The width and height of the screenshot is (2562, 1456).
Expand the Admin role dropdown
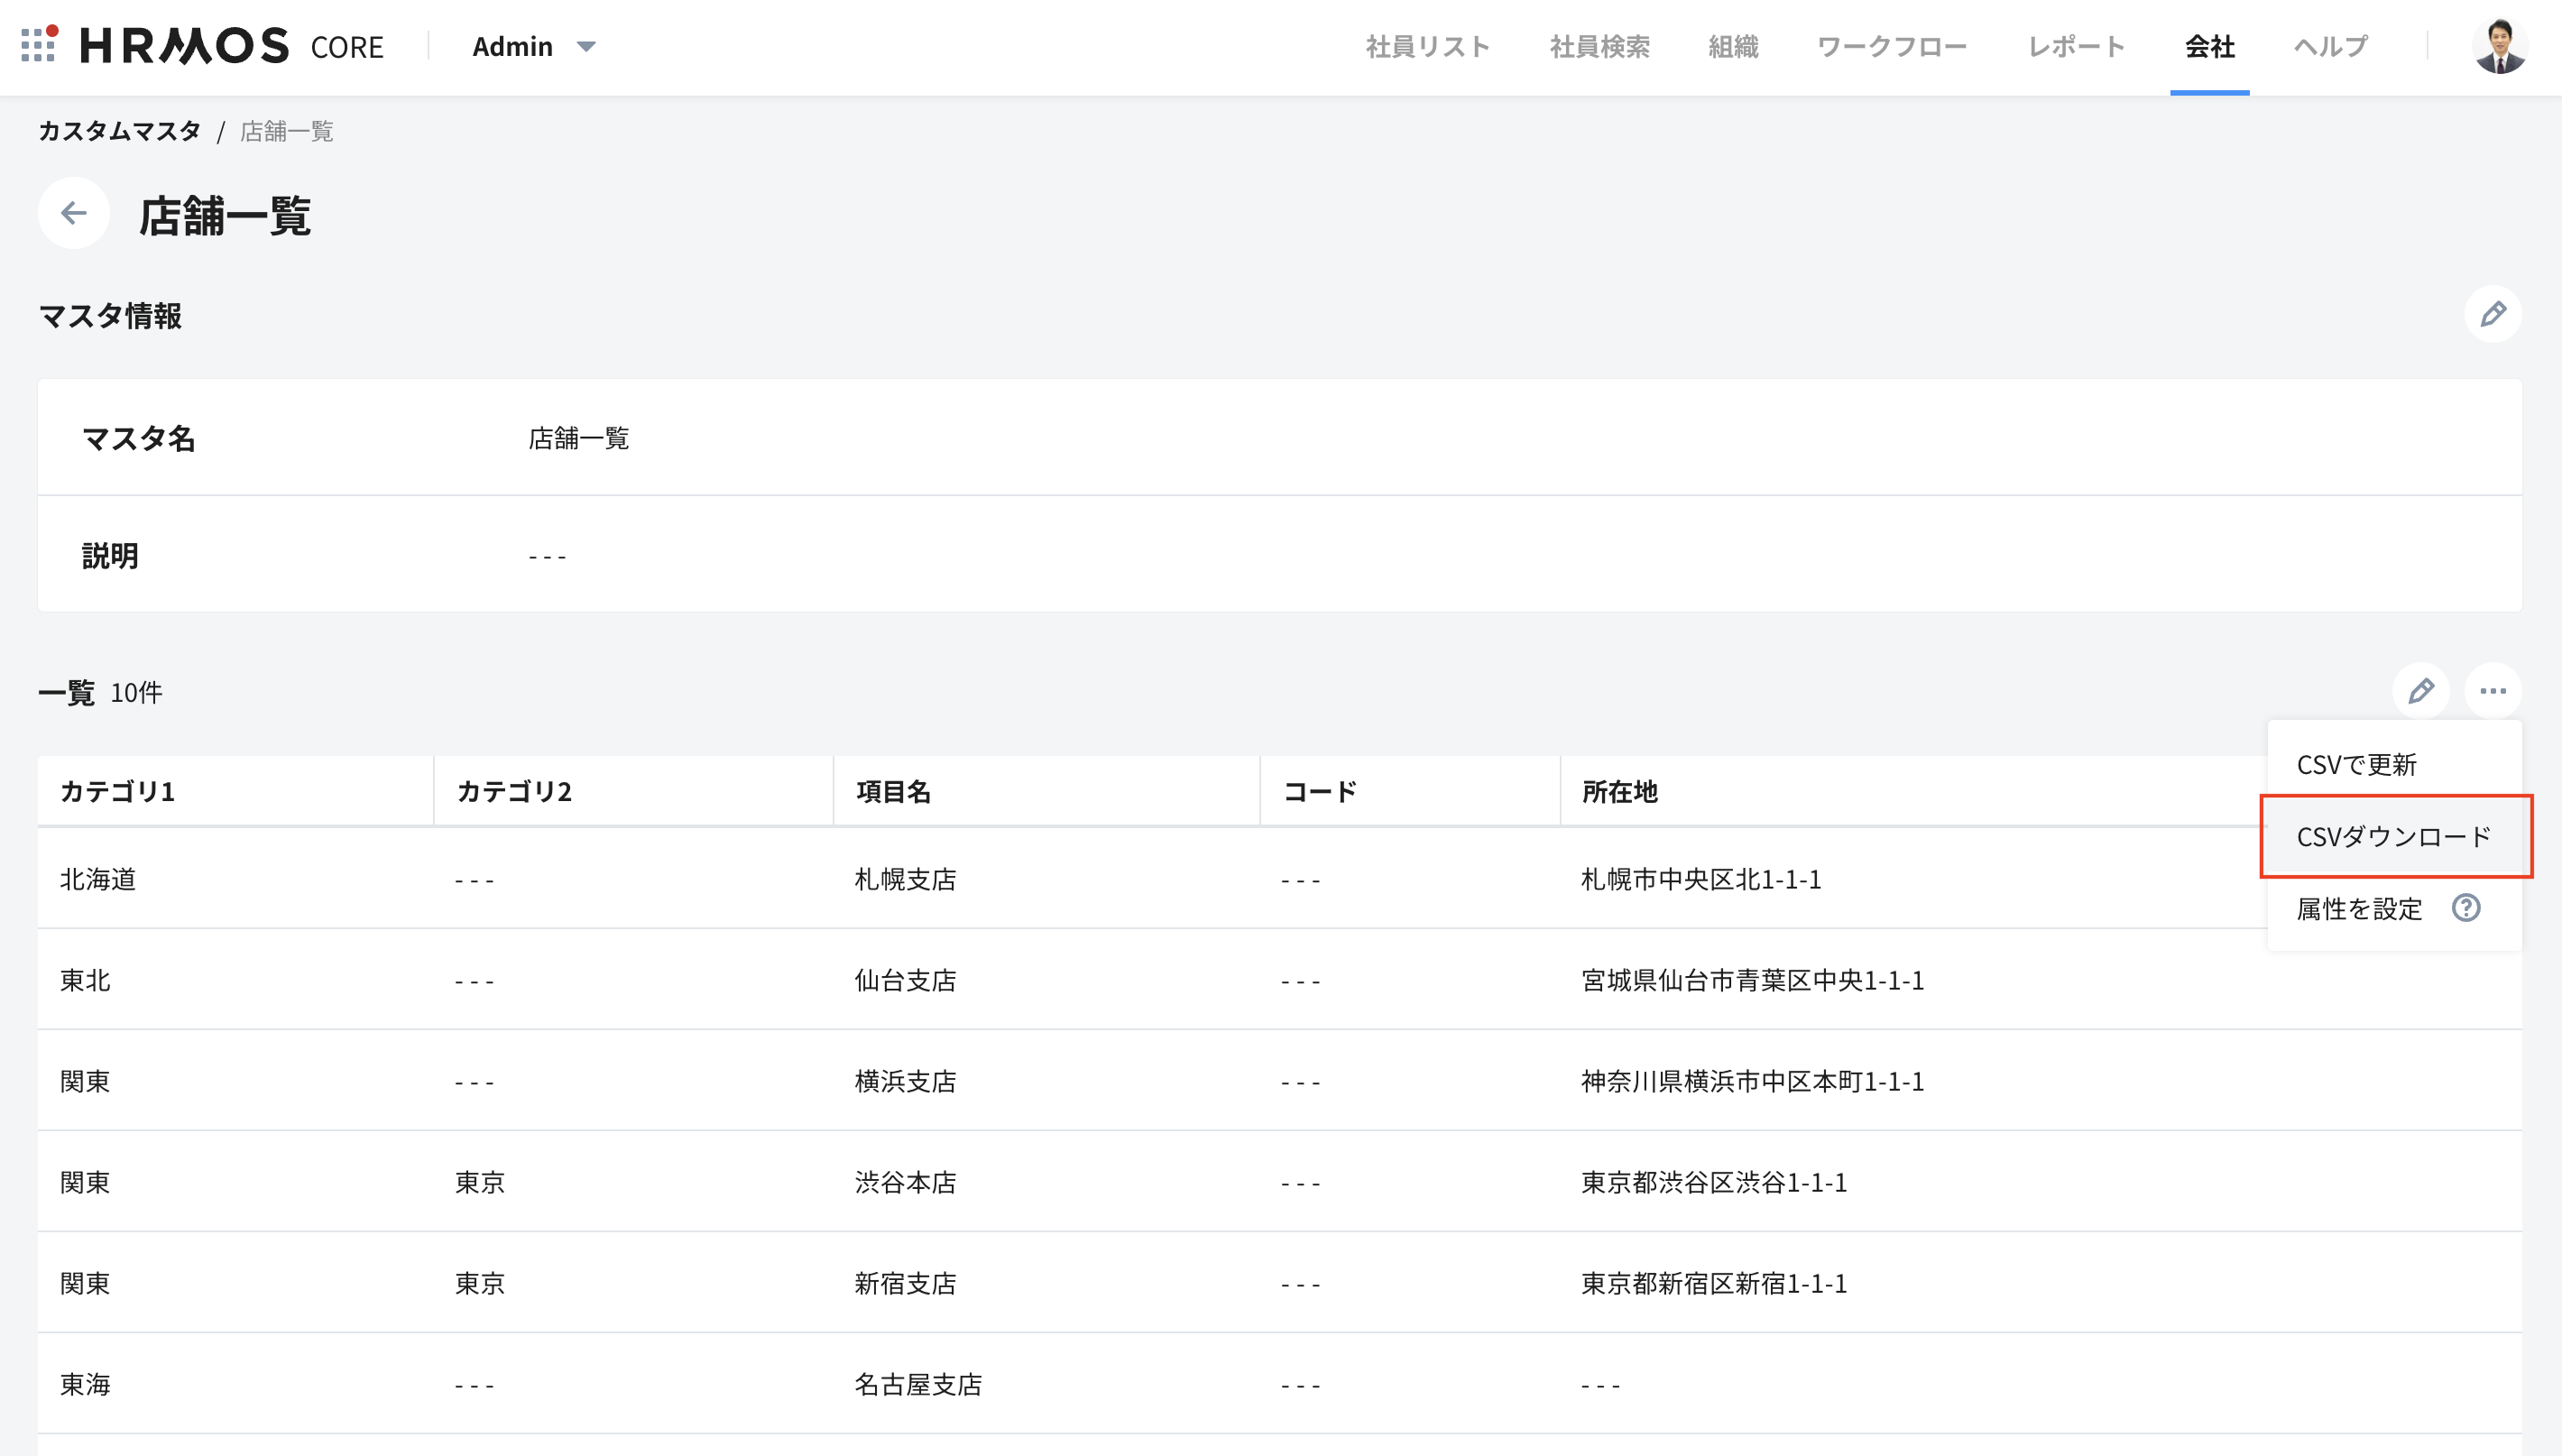[535, 46]
